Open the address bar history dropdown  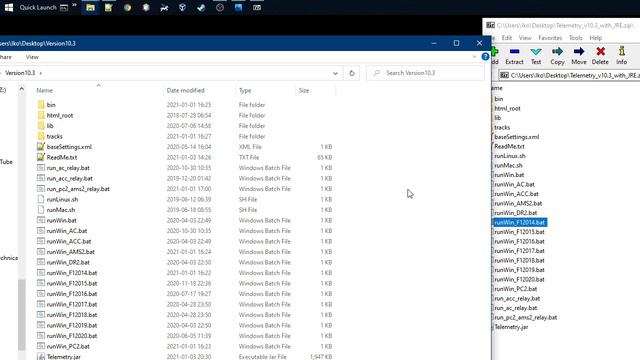tap(335, 73)
